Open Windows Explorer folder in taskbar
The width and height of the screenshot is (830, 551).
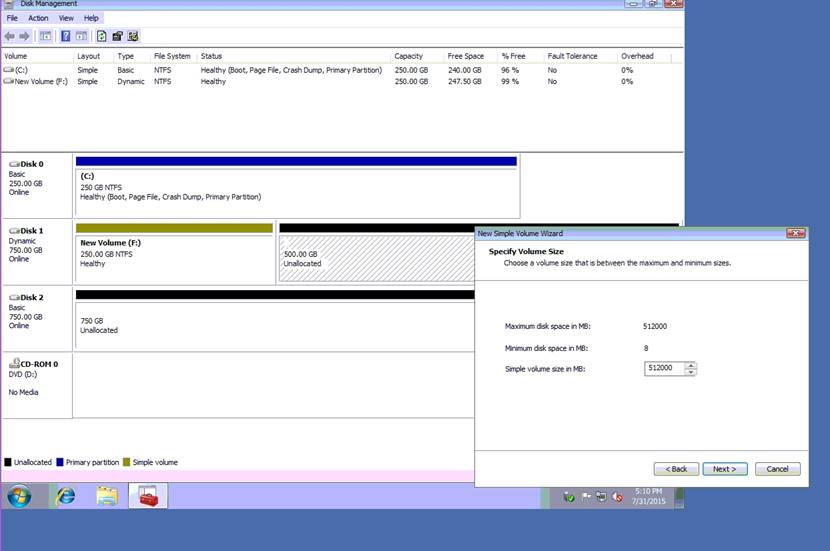point(107,496)
